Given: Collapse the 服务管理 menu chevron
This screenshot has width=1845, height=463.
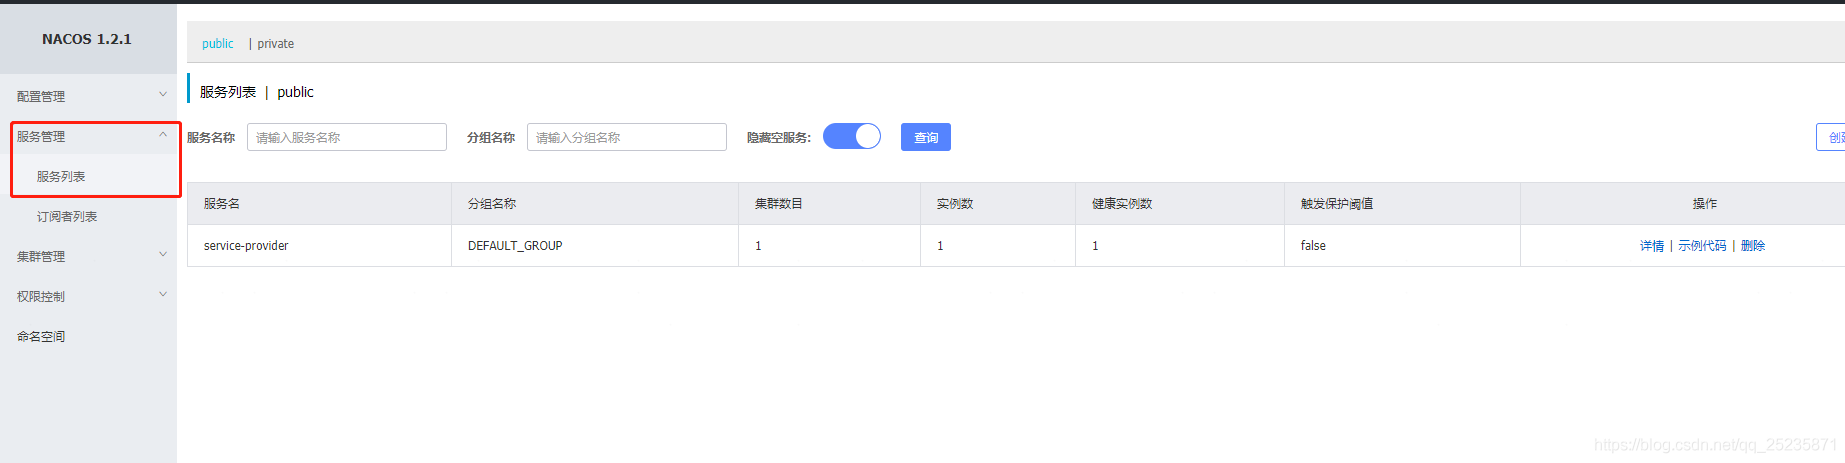Looking at the screenshot, I should 163,135.
